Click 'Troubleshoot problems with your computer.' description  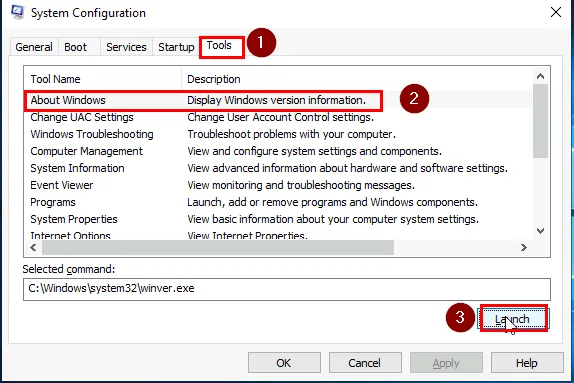(x=291, y=134)
